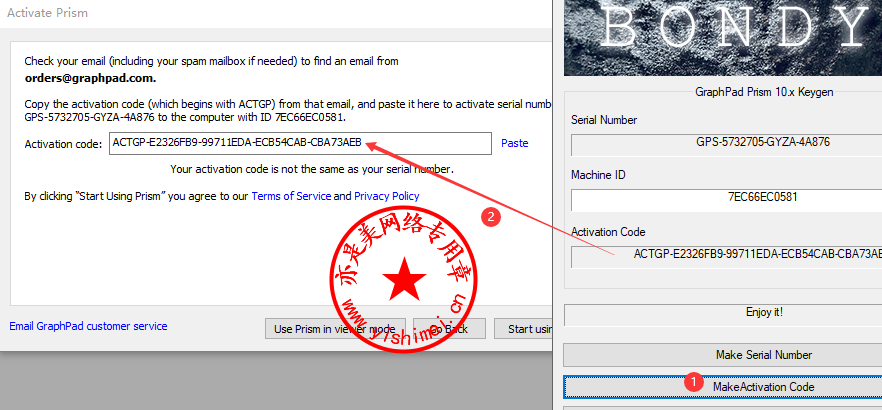This screenshot has height=410, width=882.
Task: Click the Activate Prism window title
Action: (x=47, y=12)
